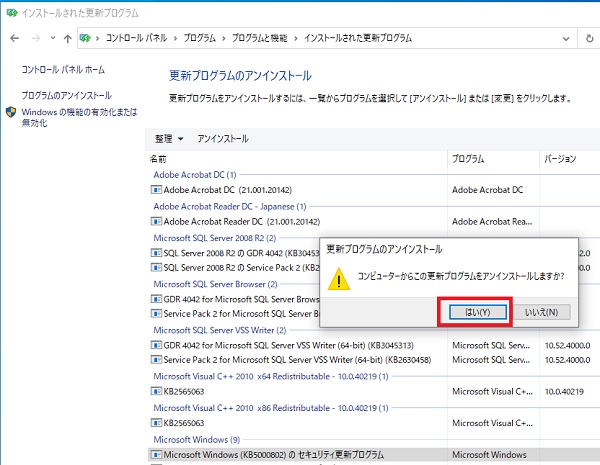Image resolution: width=600 pixels, height=465 pixels.
Task: Collapse Microsoft SQL Server VSS Writer (2) group
Action: point(220,330)
